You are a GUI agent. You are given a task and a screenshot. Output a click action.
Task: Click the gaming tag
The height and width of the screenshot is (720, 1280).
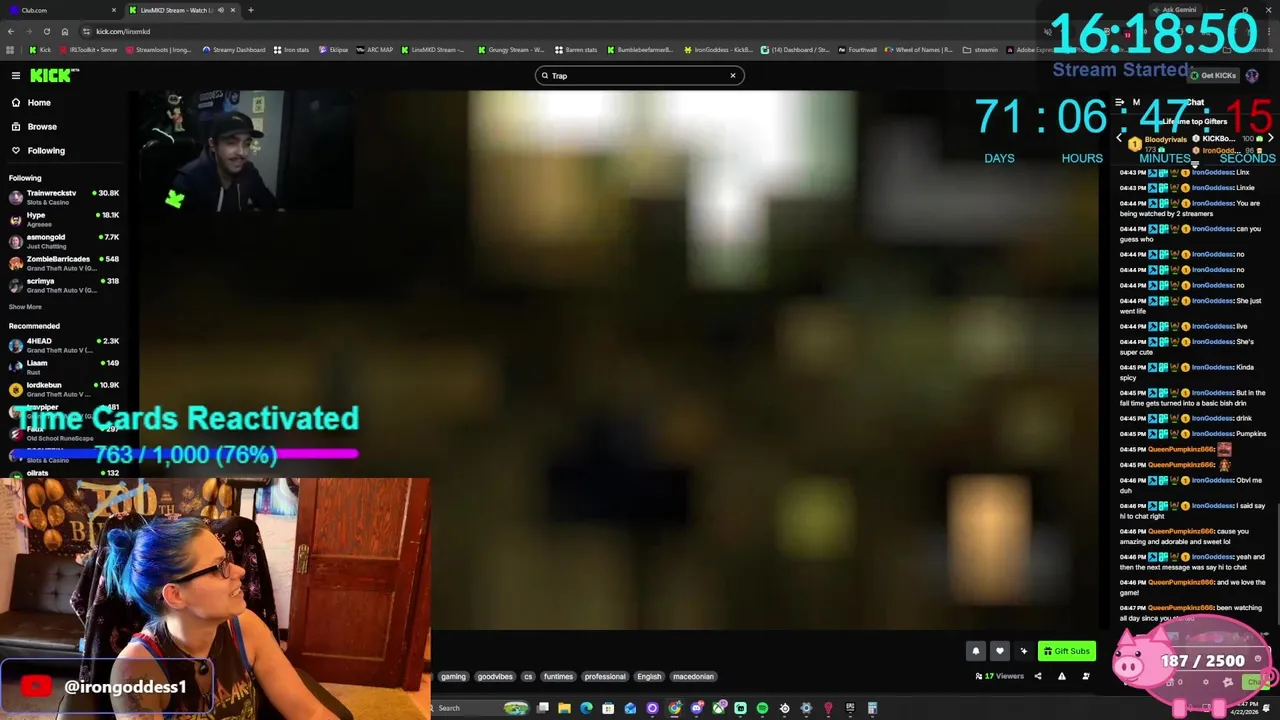[453, 676]
